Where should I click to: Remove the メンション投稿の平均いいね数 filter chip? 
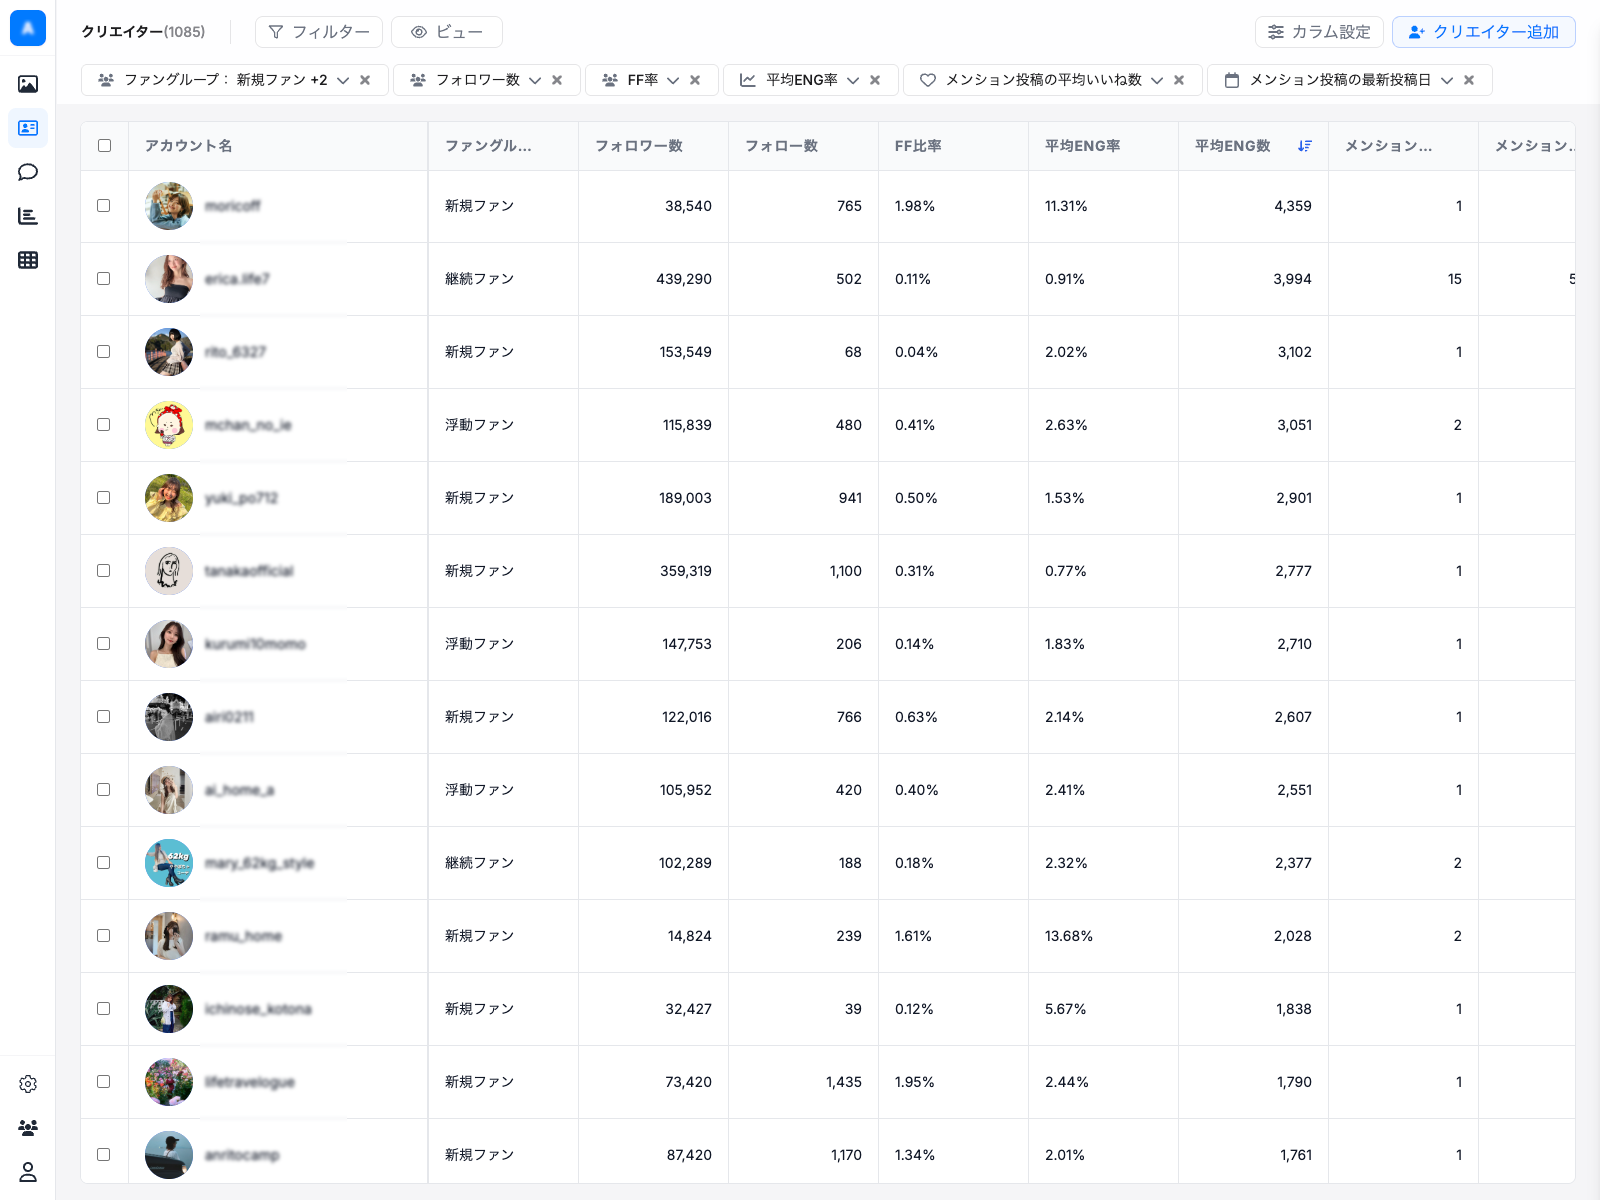coord(1179,80)
